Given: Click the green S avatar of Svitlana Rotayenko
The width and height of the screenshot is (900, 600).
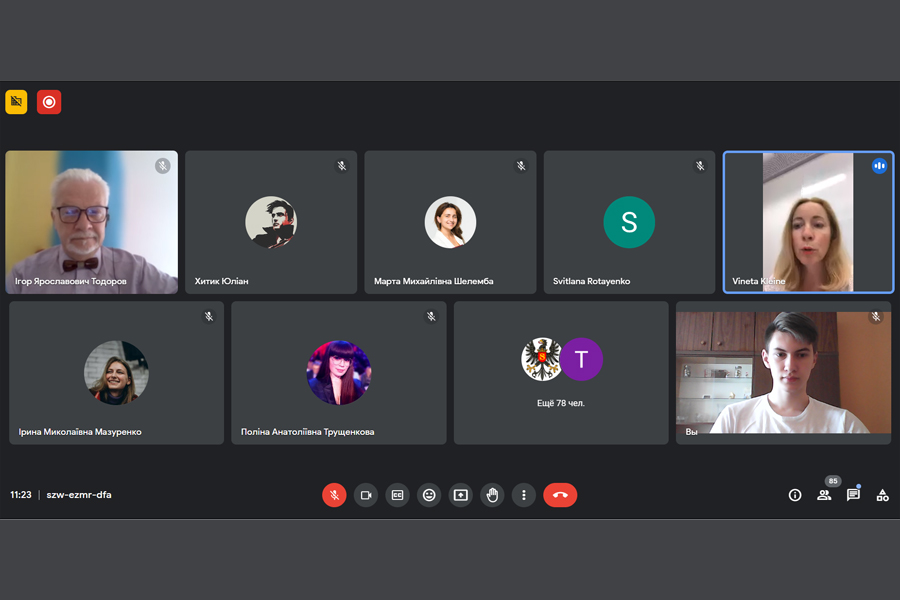Looking at the screenshot, I should coord(629,222).
